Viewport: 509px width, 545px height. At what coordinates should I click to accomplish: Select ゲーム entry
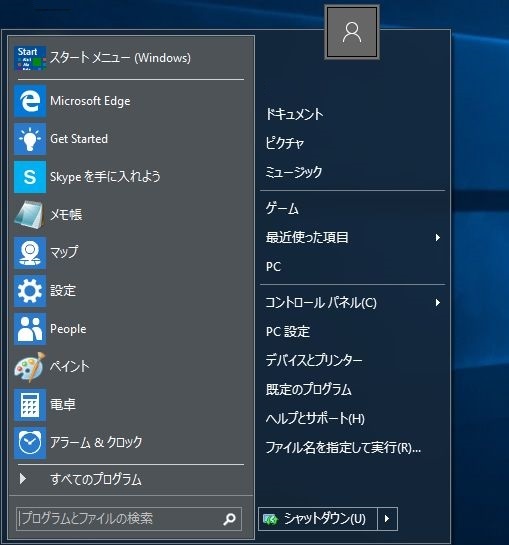[x=282, y=209]
